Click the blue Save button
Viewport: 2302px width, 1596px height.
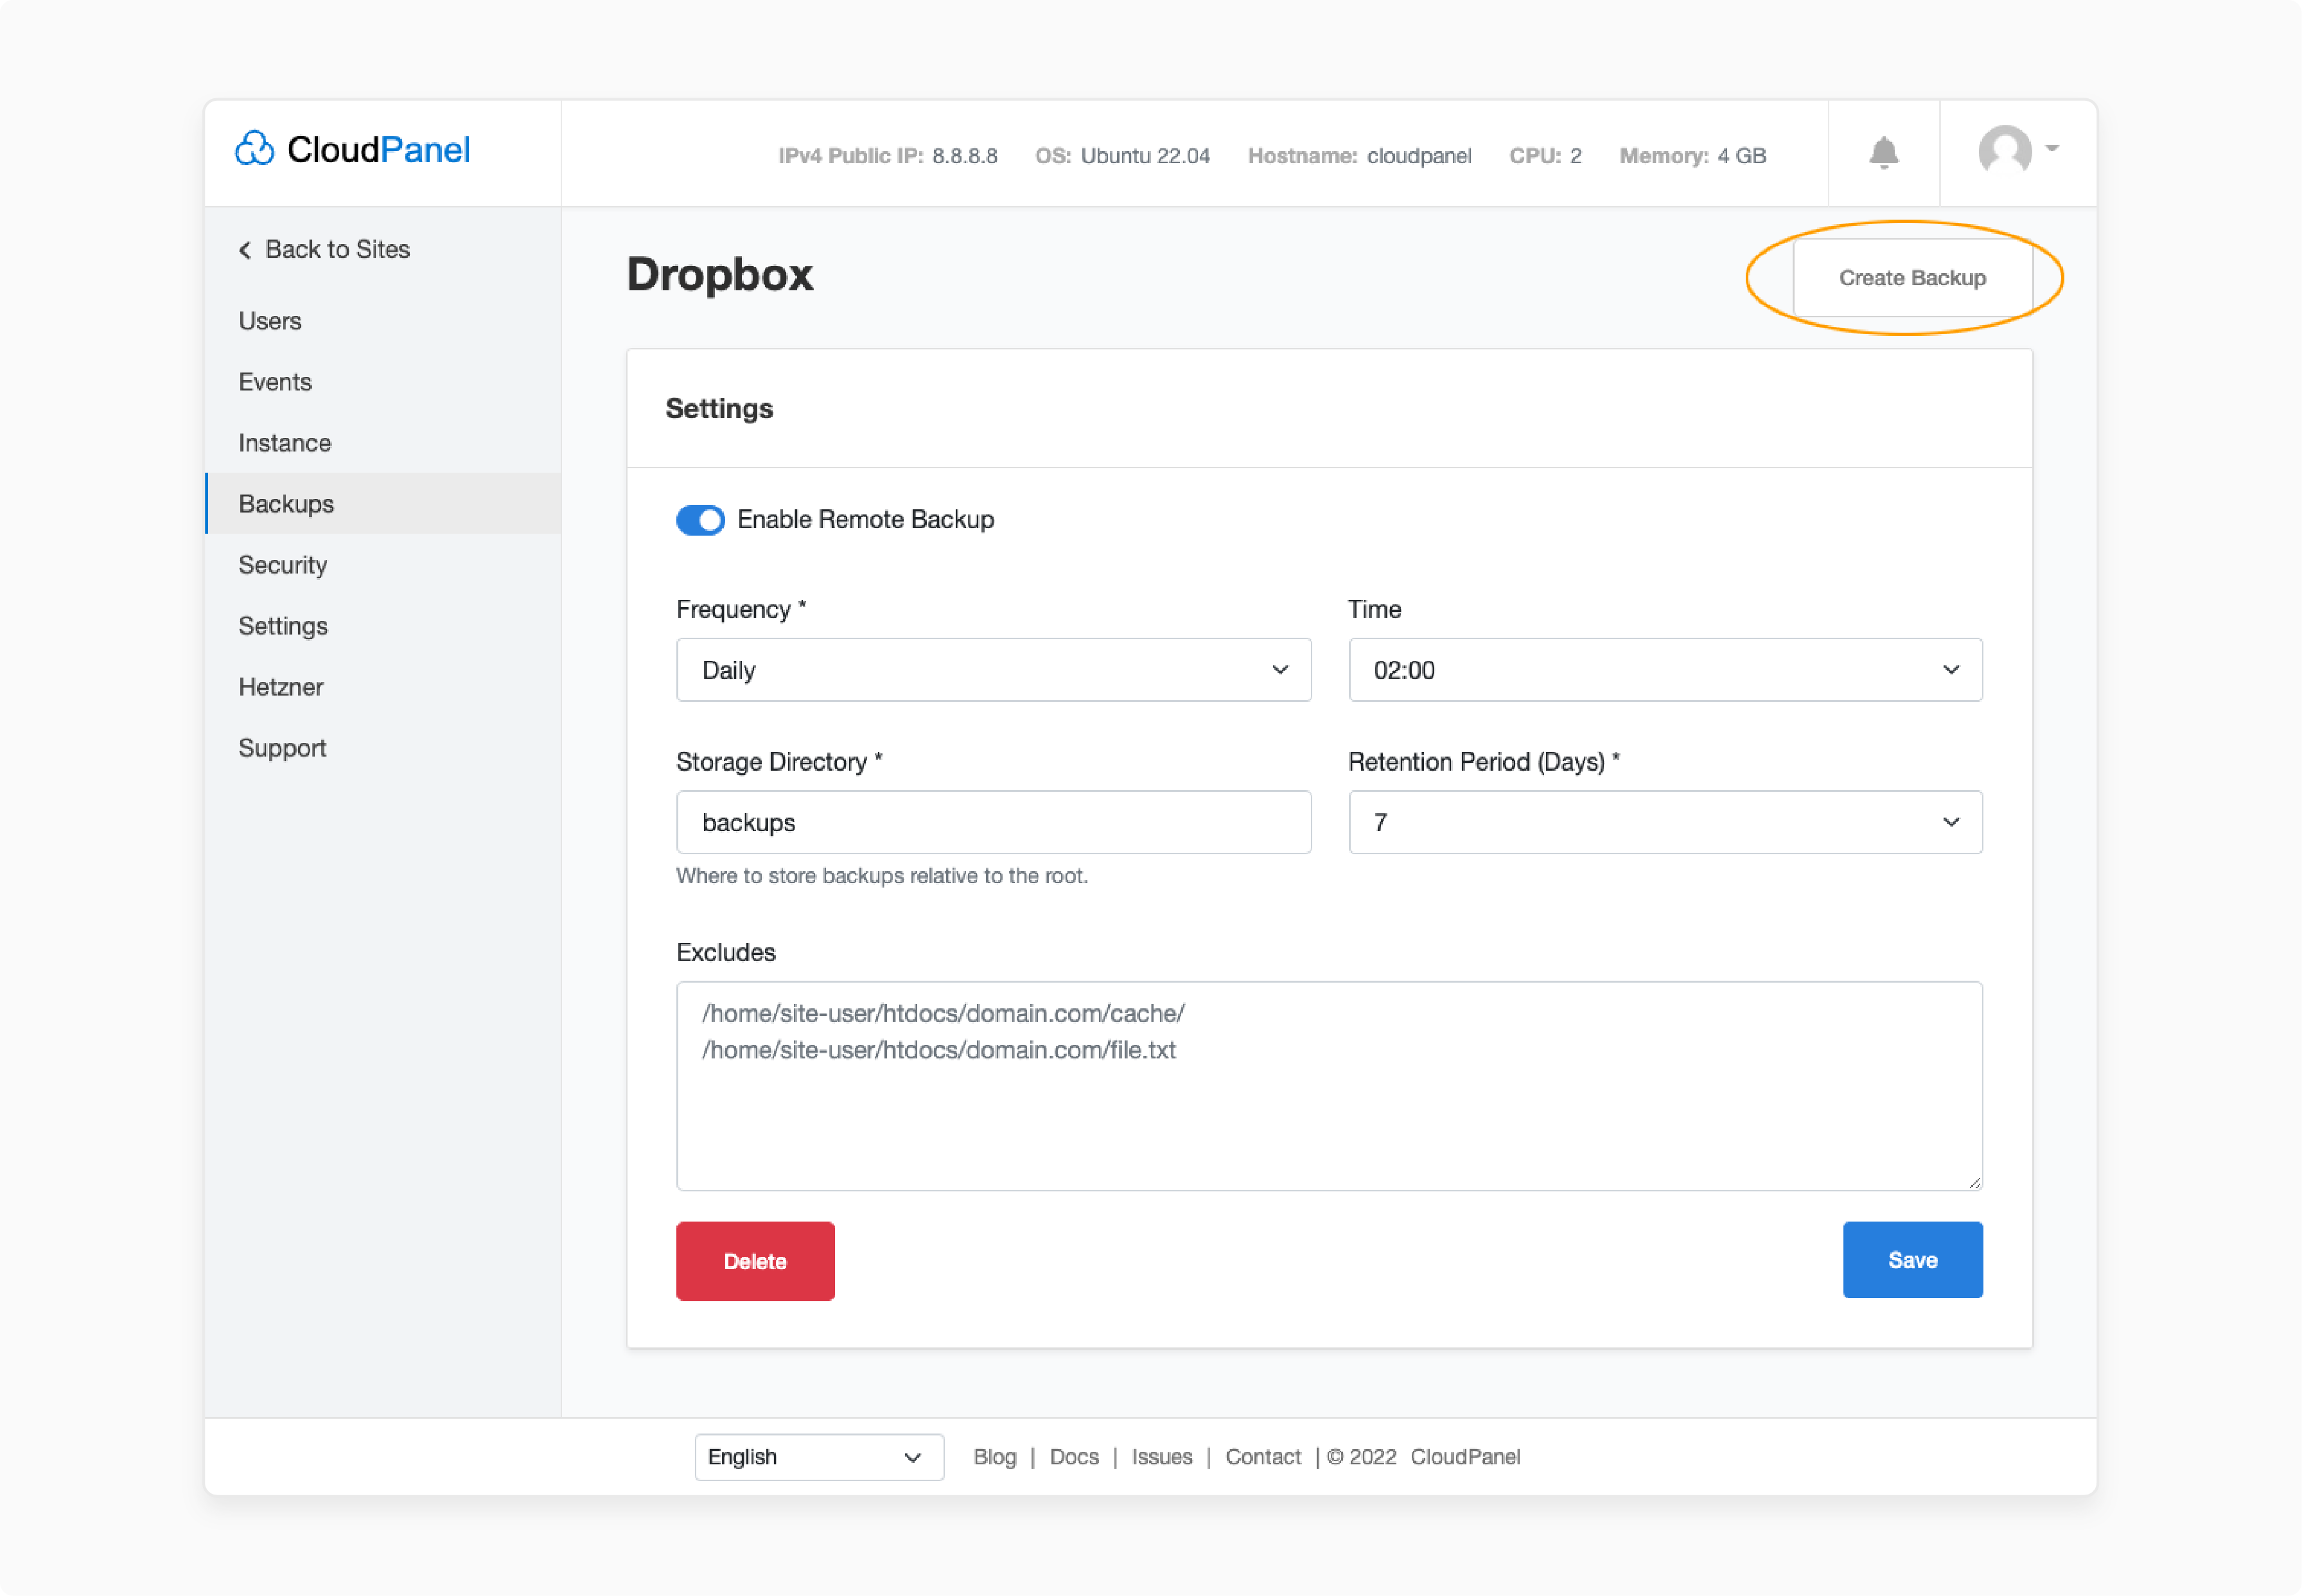[x=1913, y=1260]
